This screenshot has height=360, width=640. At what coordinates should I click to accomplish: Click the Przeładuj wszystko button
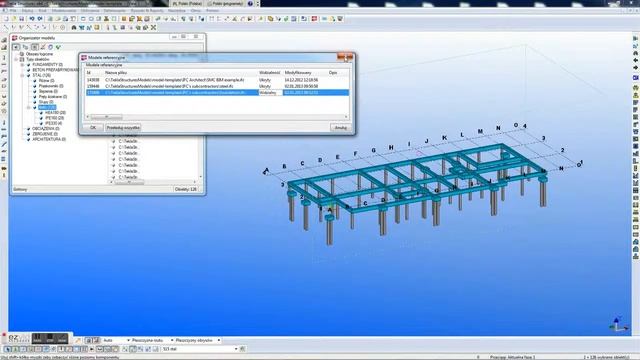123,128
